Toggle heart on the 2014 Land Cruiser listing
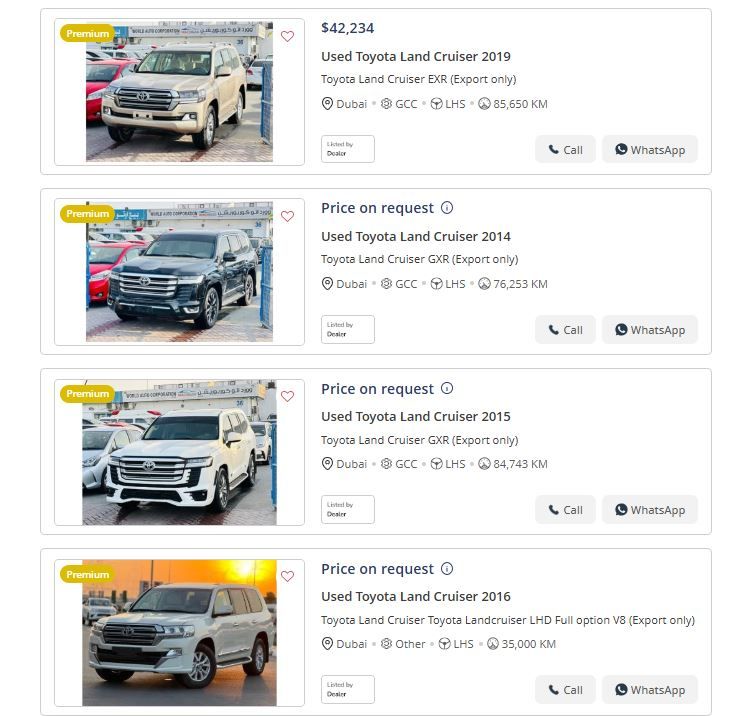The image size is (756, 716). (x=287, y=216)
